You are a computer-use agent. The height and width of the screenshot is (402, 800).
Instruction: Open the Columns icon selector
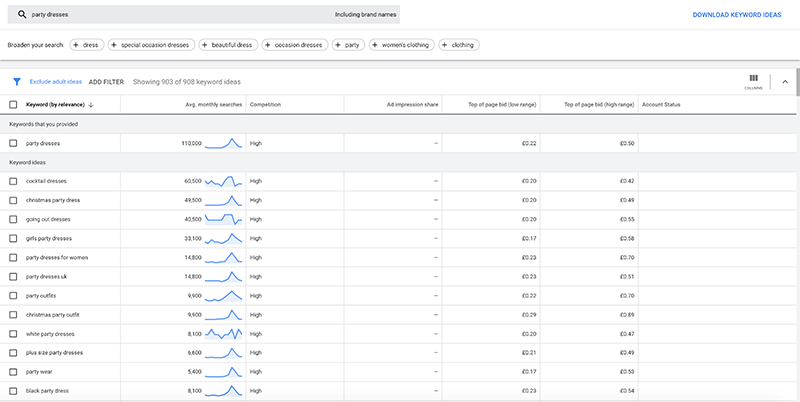(753, 82)
